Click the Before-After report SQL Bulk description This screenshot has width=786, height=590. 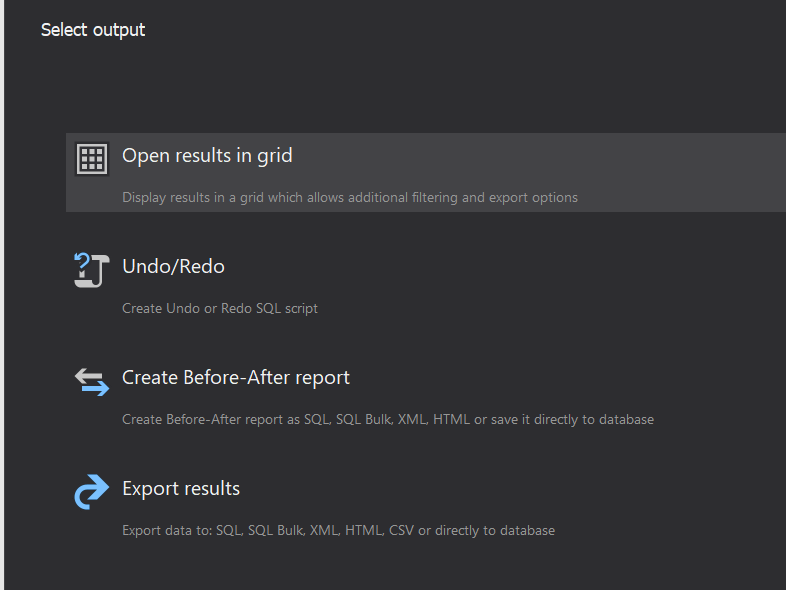click(x=388, y=419)
